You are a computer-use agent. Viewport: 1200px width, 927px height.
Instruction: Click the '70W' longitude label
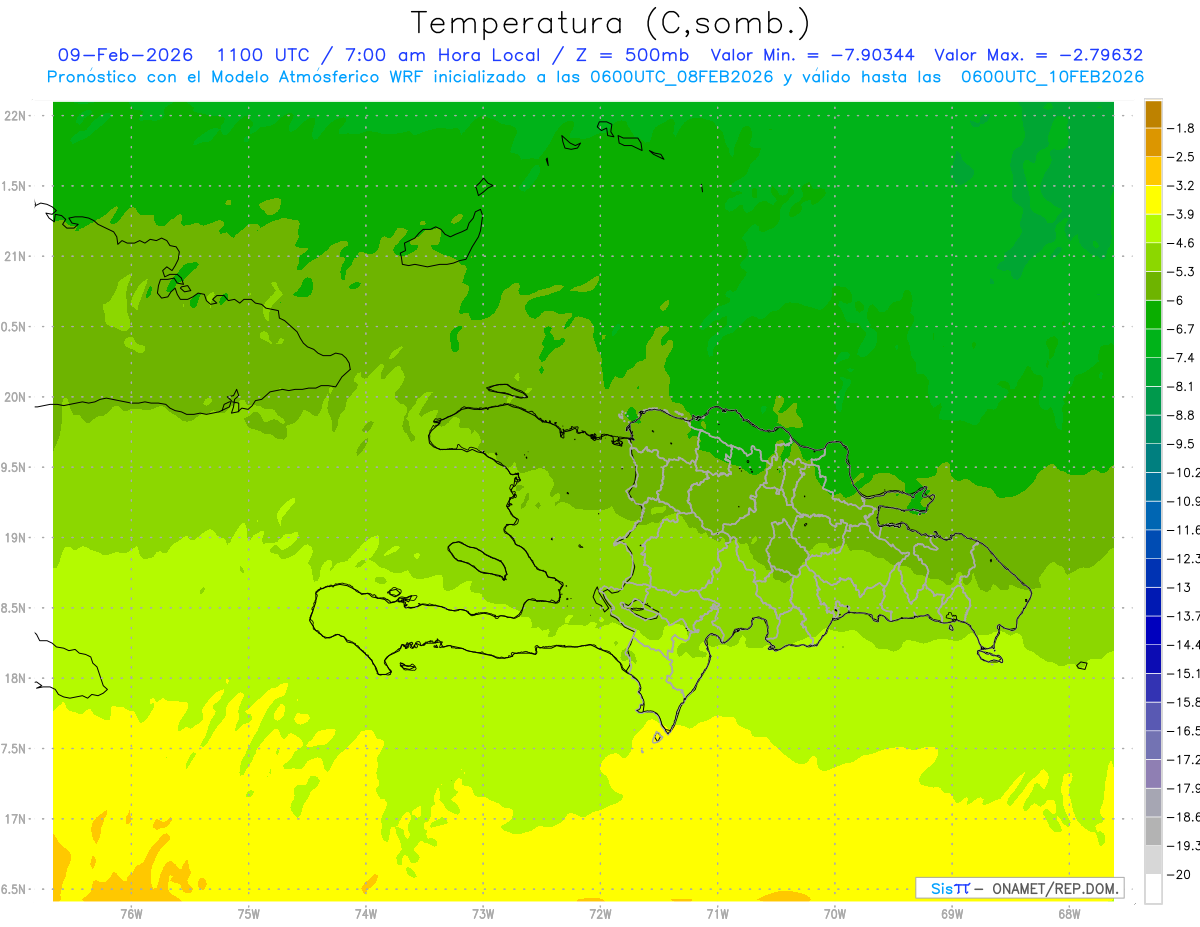pos(834,914)
